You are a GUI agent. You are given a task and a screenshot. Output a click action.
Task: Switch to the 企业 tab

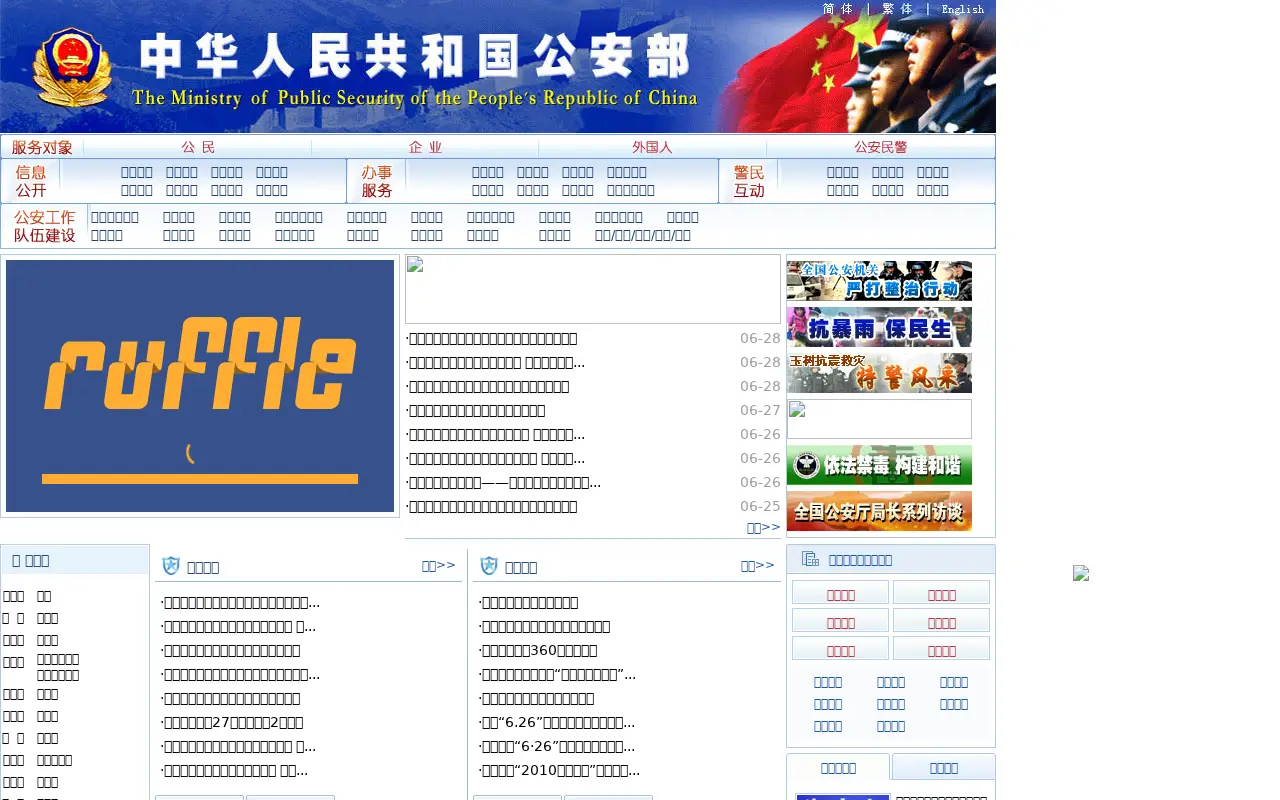point(425,147)
